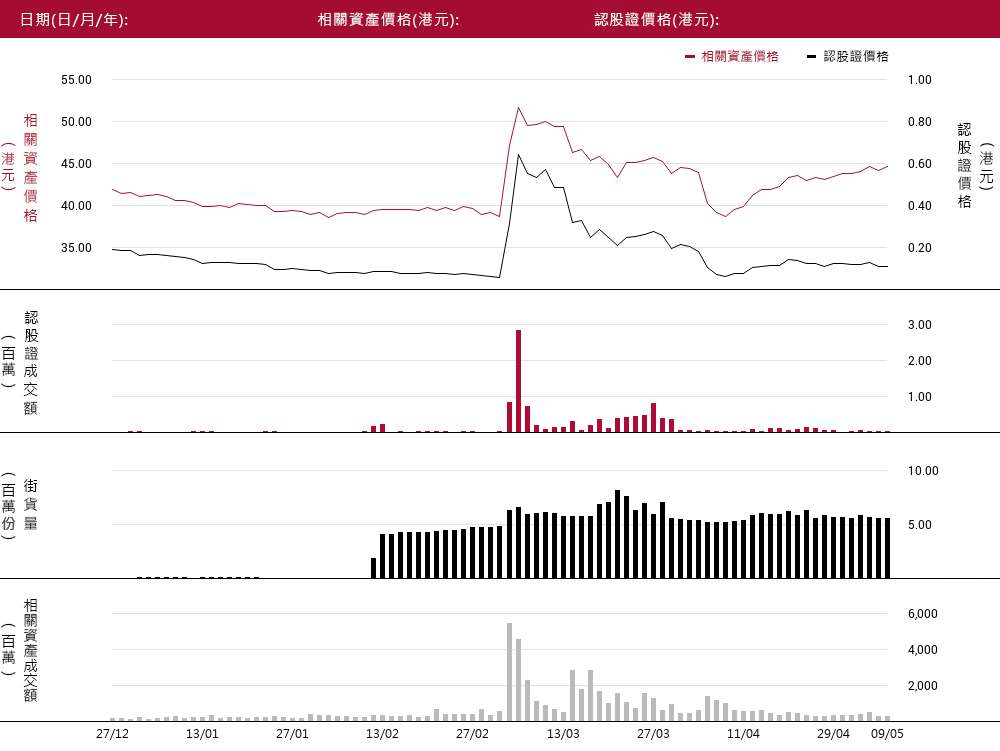The image size is (1000, 751).
Task: Click the 2,000 underlying turnover axis value
Action: [923, 686]
